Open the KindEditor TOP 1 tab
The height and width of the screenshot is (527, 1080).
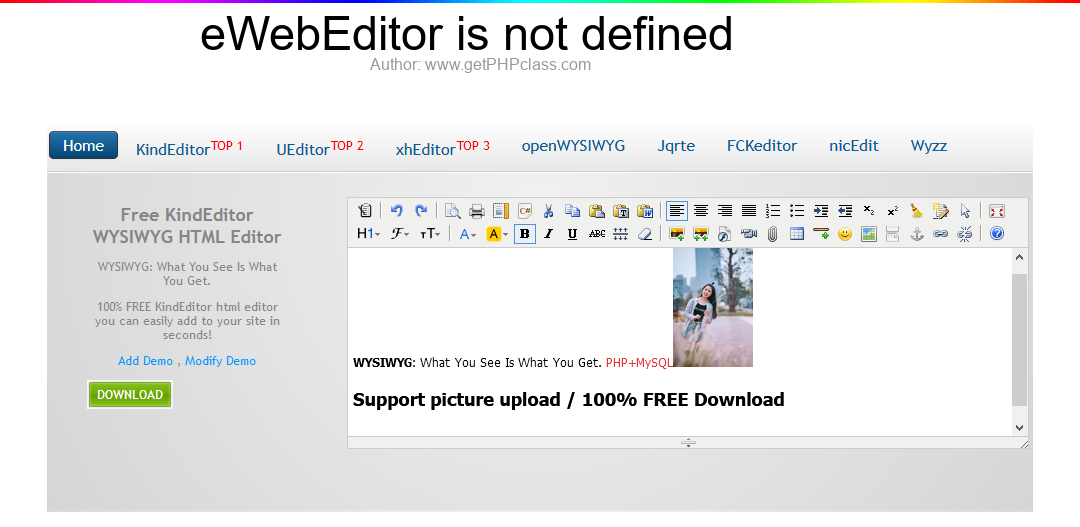point(189,148)
